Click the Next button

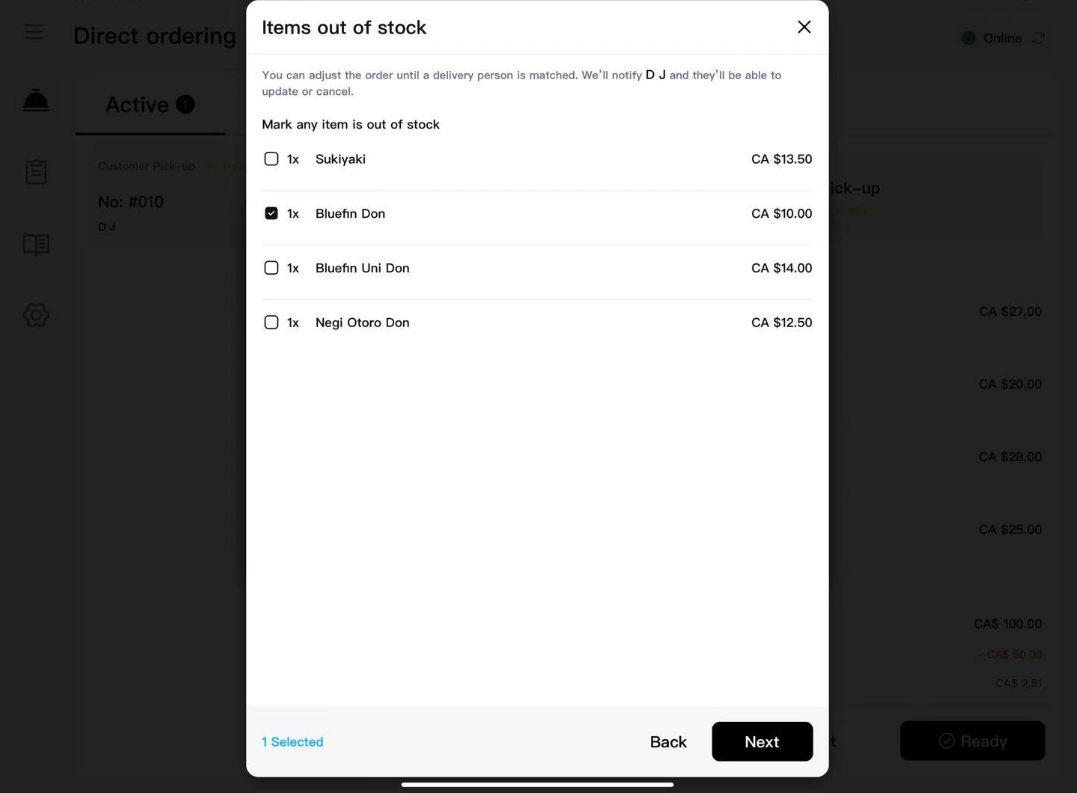point(762,742)
